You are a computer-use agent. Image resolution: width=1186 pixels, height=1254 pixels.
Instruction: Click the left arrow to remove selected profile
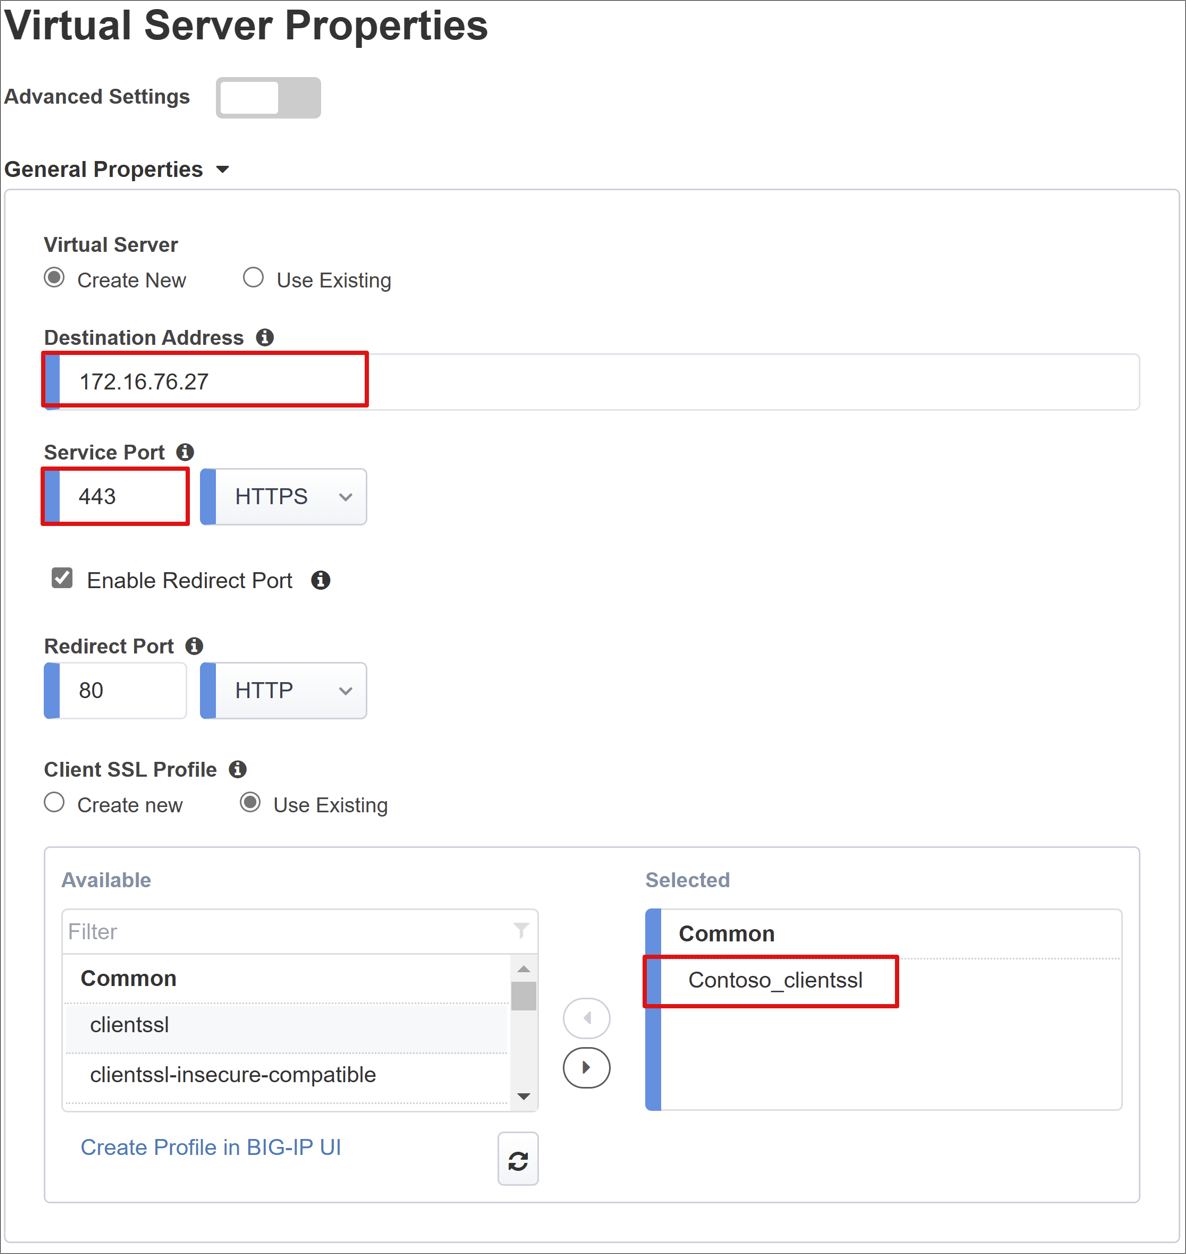pyautogui.click(x=586, y=1018)
